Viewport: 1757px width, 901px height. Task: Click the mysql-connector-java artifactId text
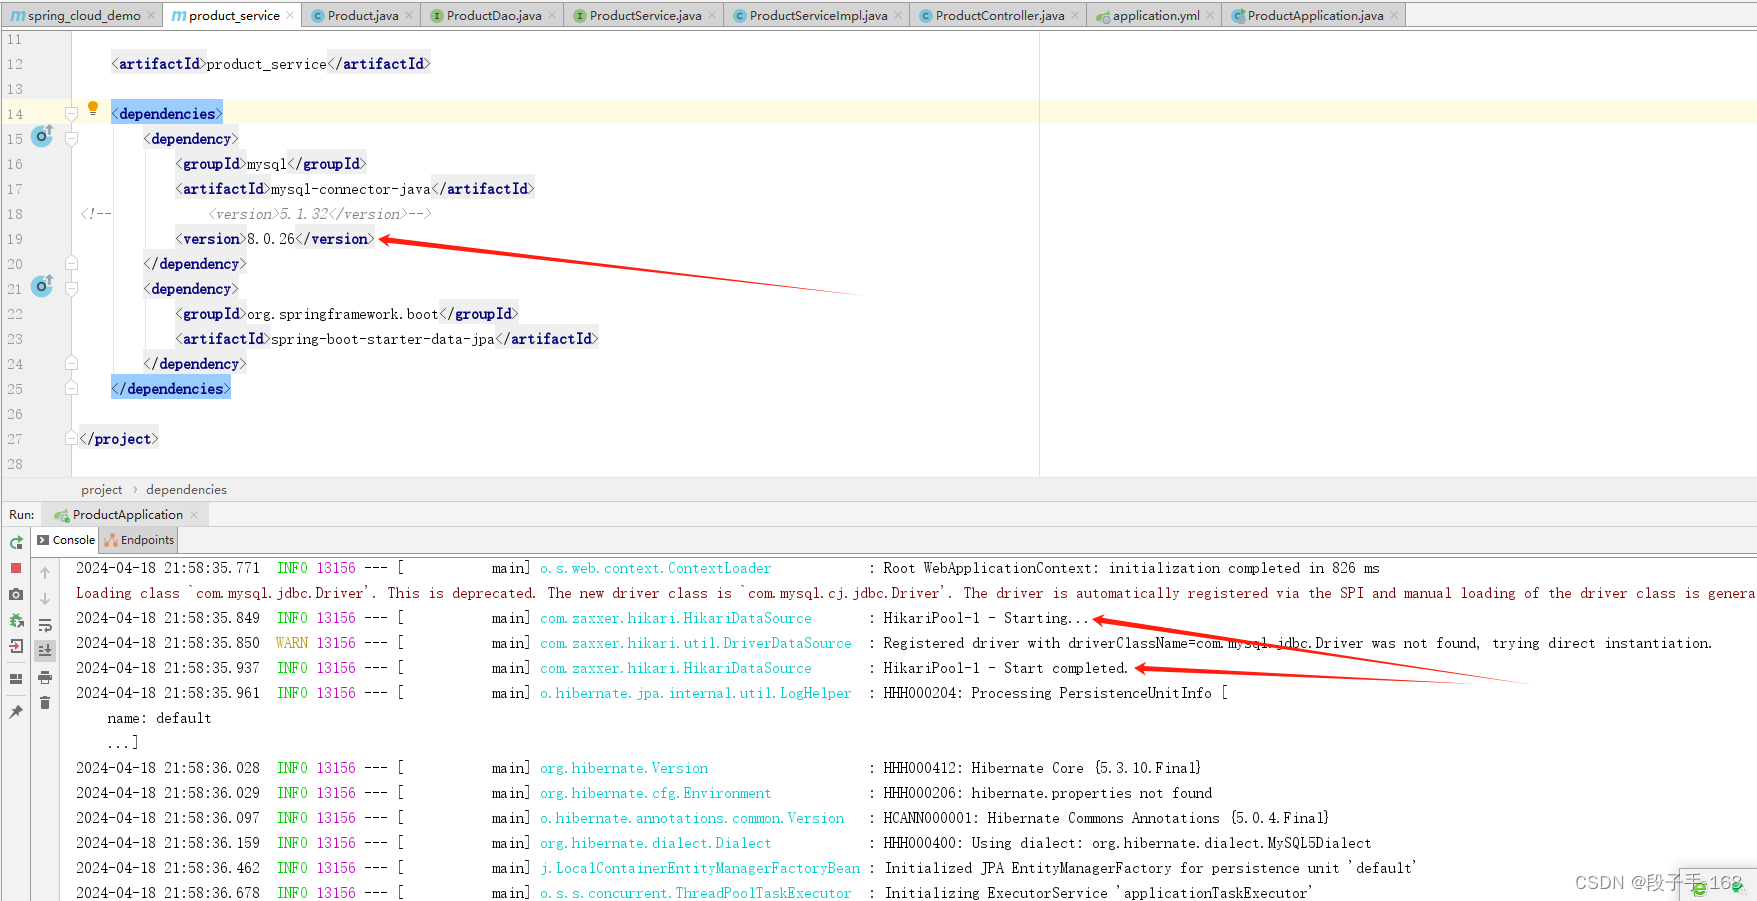click(x=351, y=189)
